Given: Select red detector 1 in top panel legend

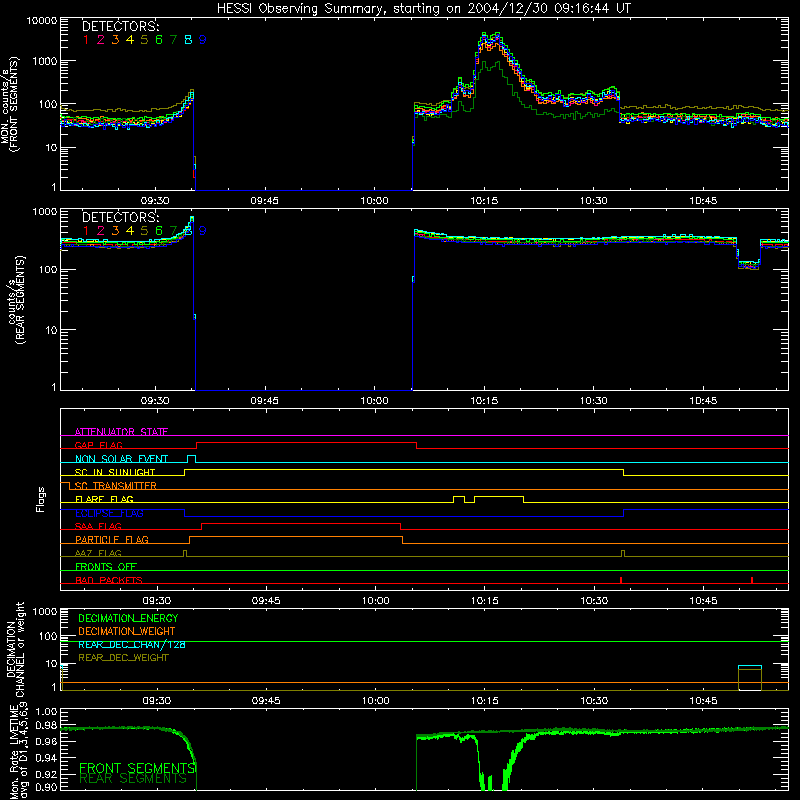Looking at the screenshot, I should (86, 40).
